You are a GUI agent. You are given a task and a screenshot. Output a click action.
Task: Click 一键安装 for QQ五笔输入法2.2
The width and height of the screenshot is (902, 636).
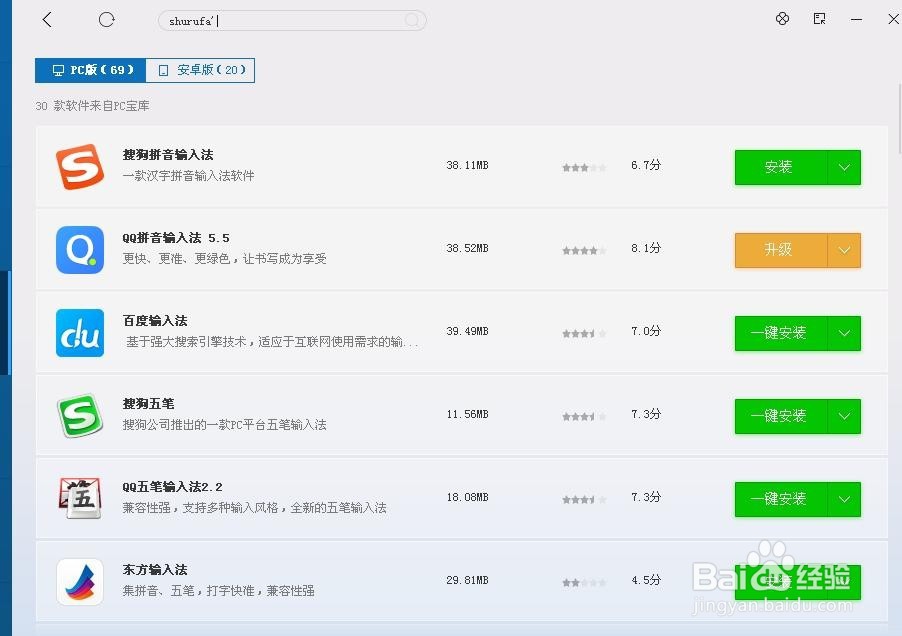pyautogui.click(x=781, y=499)
